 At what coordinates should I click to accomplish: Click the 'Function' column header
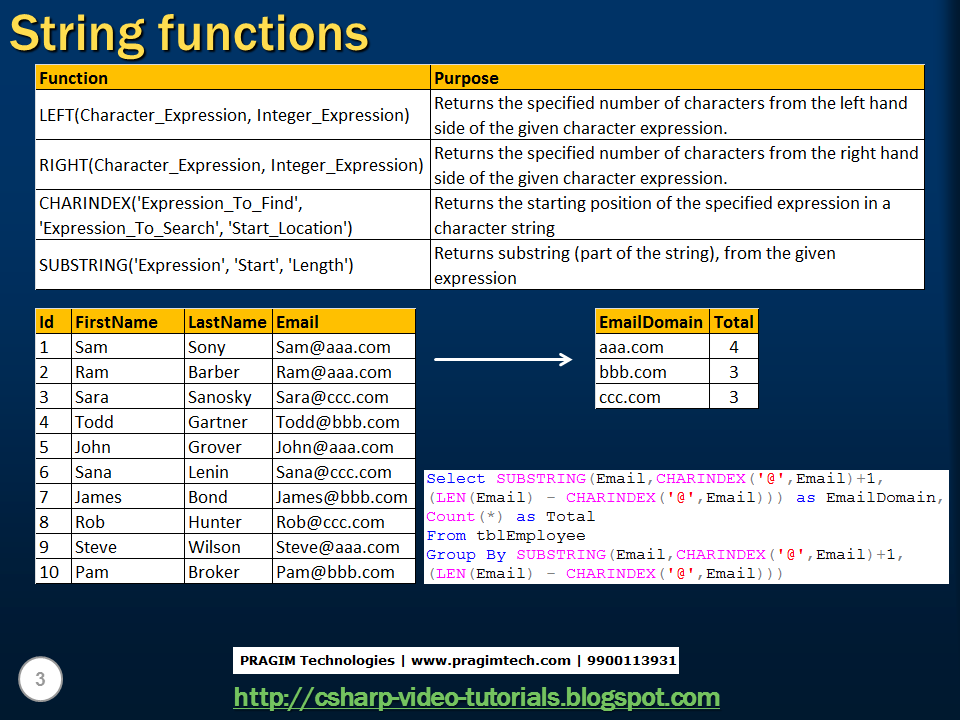pos(233,78)
